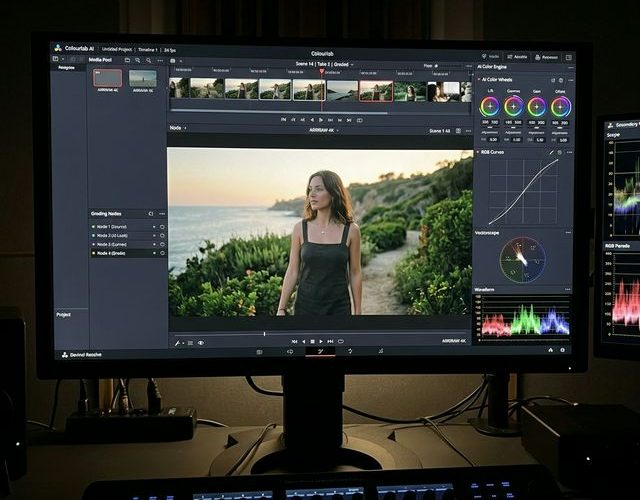Screen dimensions: 640x500
Task: Select the second clip thumbnail in Media Pool
Action: click(x=142, y=78)
